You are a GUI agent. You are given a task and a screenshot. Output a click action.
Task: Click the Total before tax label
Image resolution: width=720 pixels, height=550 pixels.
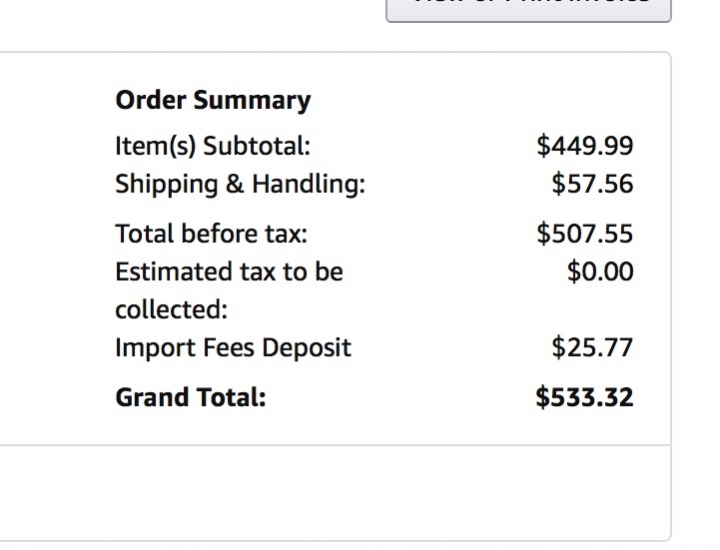(x=211, y=234)
